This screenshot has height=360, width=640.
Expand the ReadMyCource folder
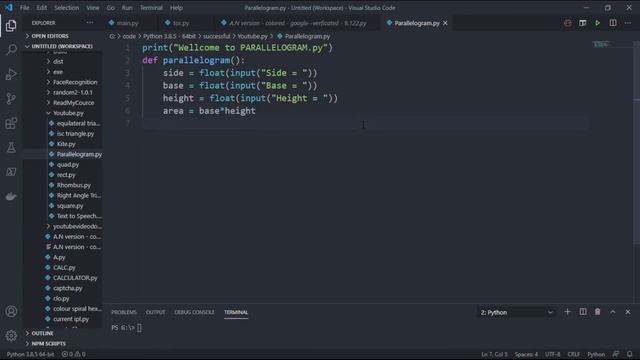[73, 103]
